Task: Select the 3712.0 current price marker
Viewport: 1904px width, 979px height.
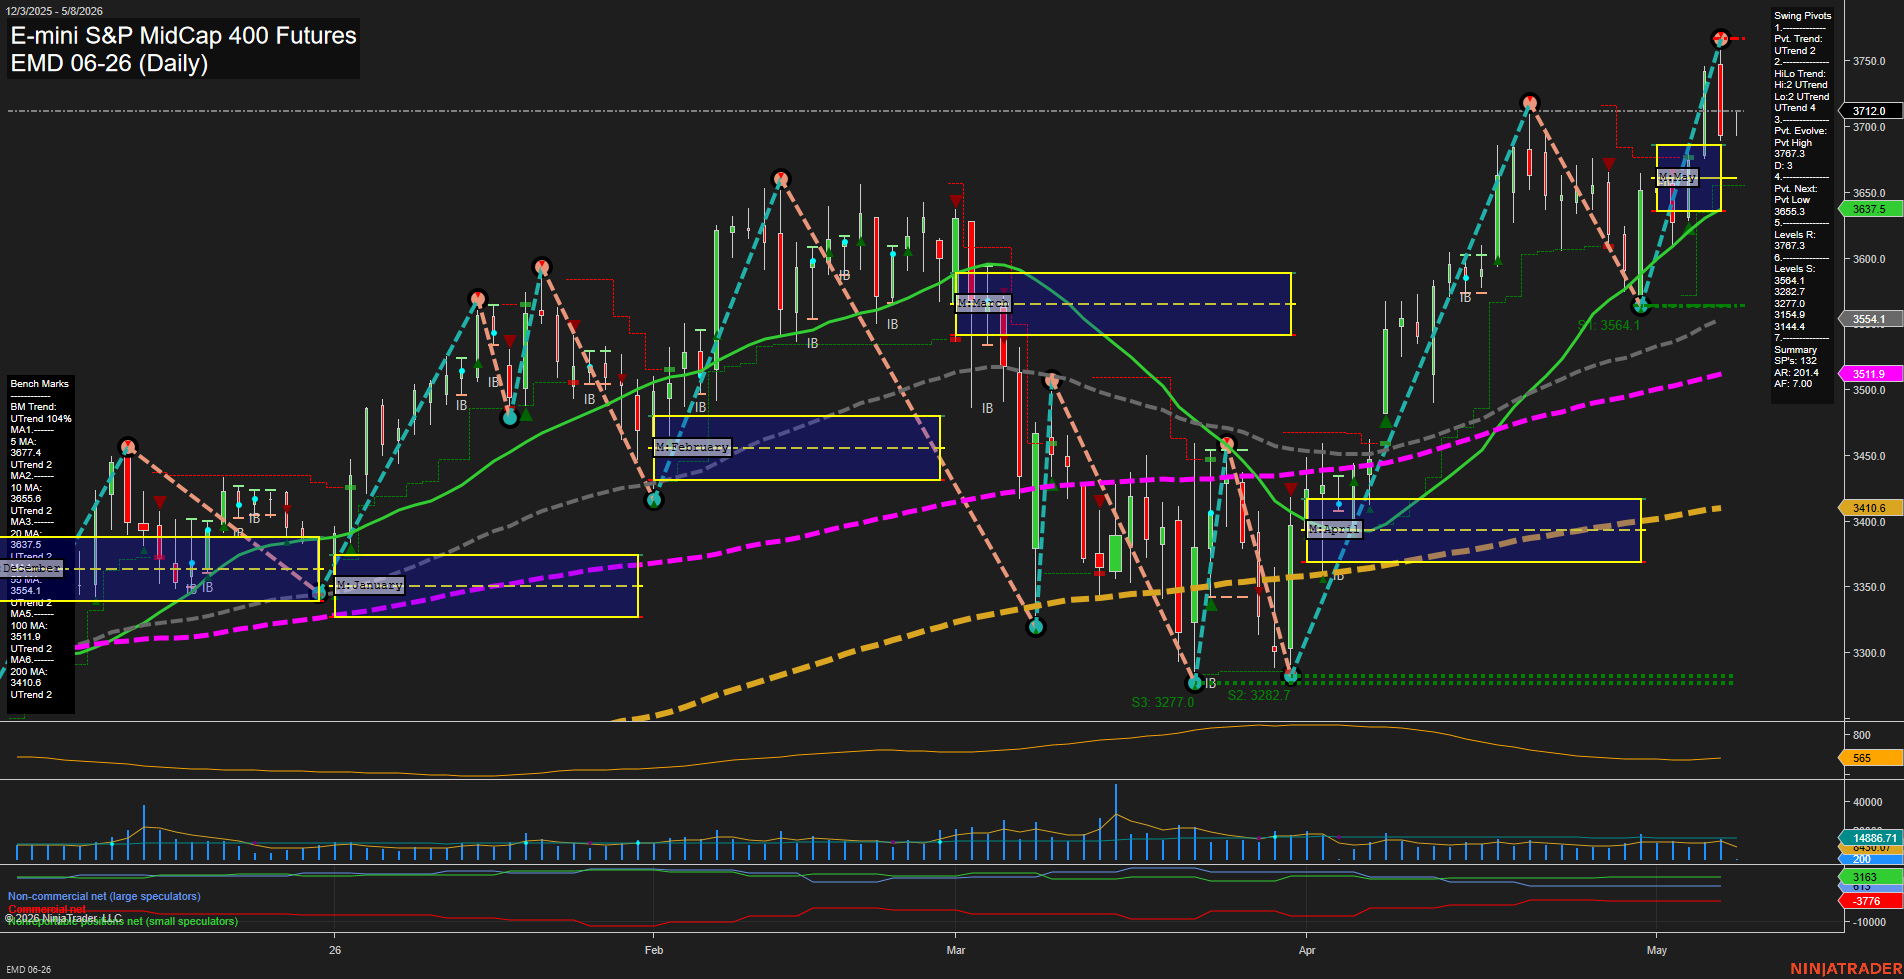Action: [1869, 111]
